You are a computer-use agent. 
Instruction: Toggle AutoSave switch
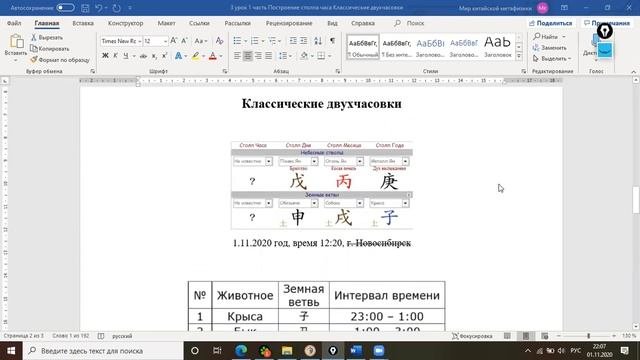coord(65,8)
